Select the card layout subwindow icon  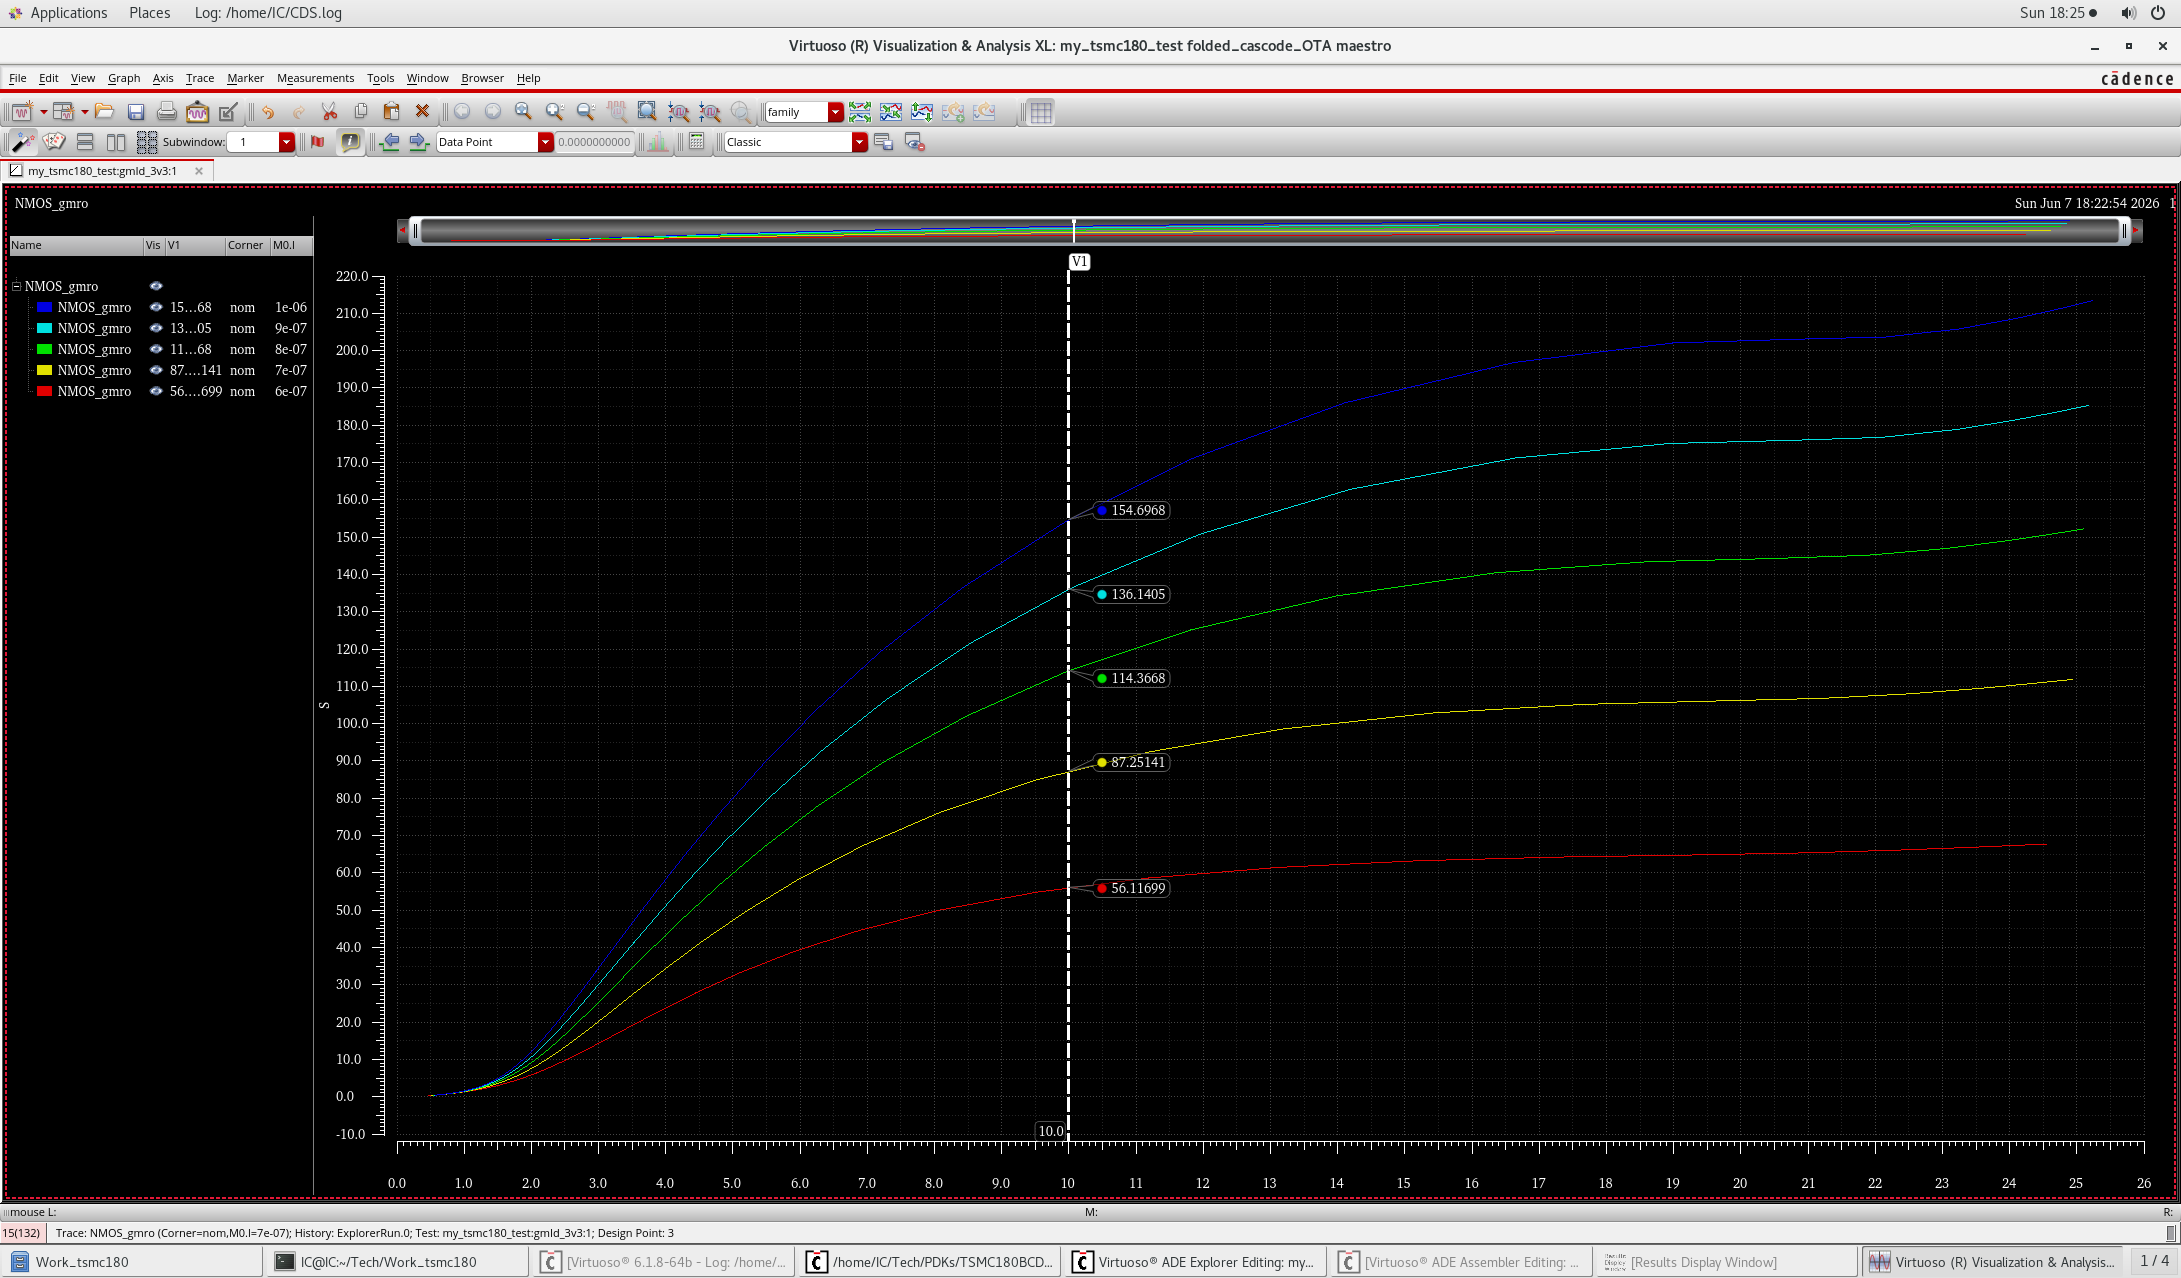(54, 142)
